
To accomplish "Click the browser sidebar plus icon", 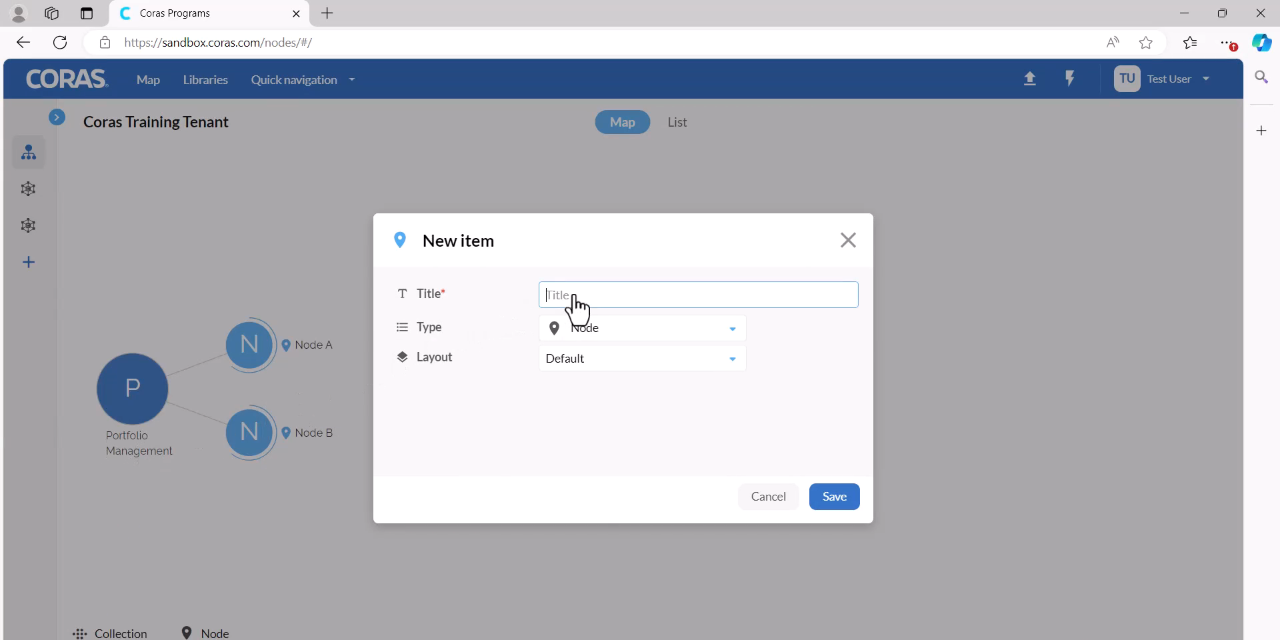I will [1262, 131].
